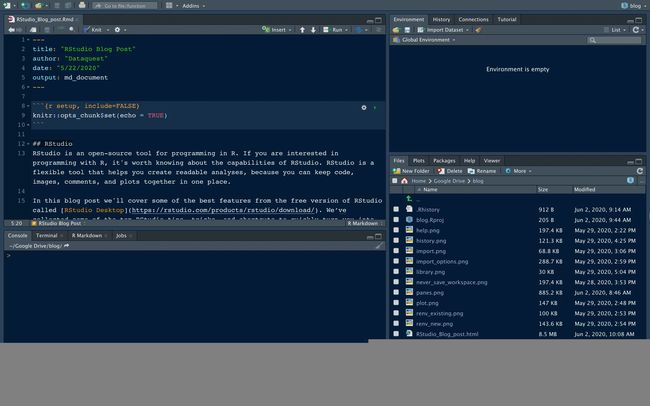Check the select-all checkbox in Files path bar

point(395,181)
